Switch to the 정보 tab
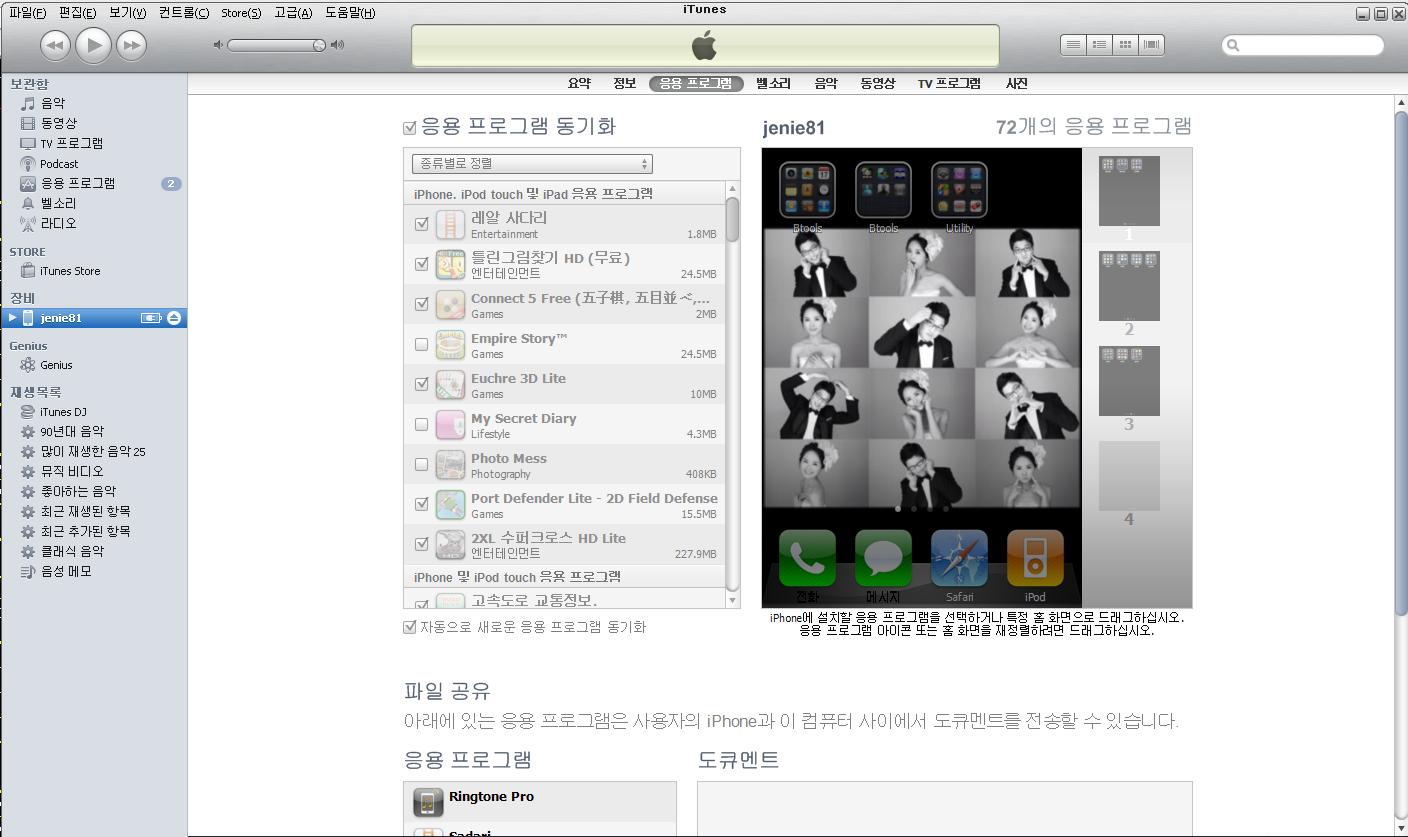1408x837 pixels. click(x=624, y=84)
